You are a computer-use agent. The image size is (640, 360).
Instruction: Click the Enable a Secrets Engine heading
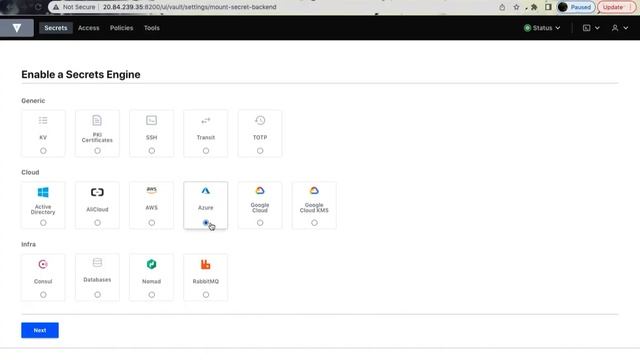(81, 74)
